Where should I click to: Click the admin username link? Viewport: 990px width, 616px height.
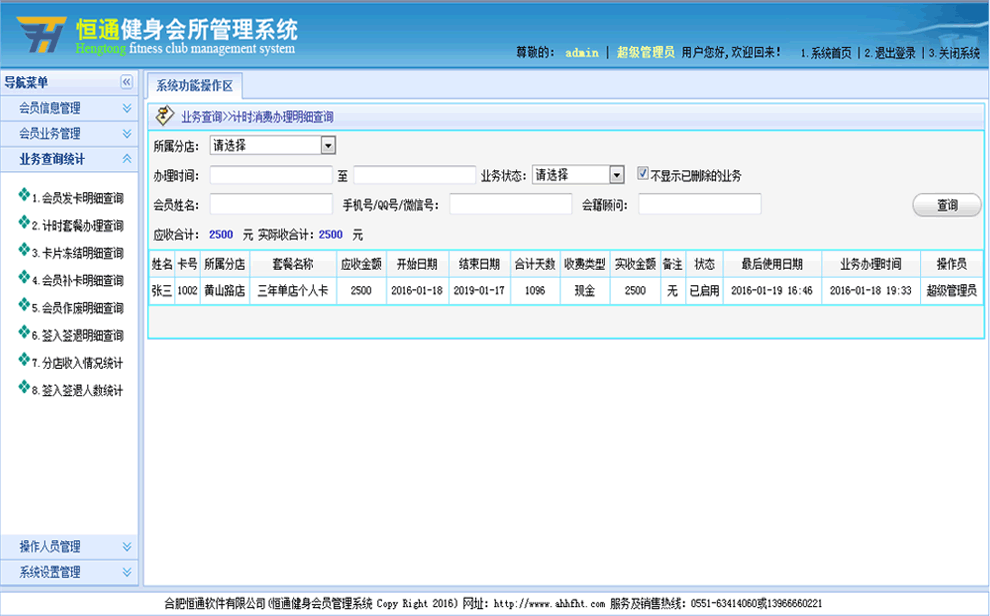click(x=581, y=53)
